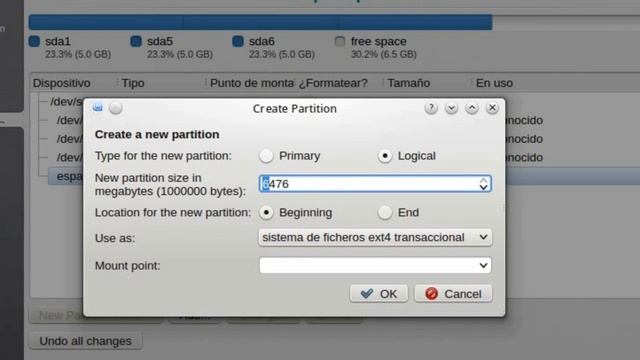Click the free space legend square
This screenshot has width=640, height=360.
pos(340,41)
